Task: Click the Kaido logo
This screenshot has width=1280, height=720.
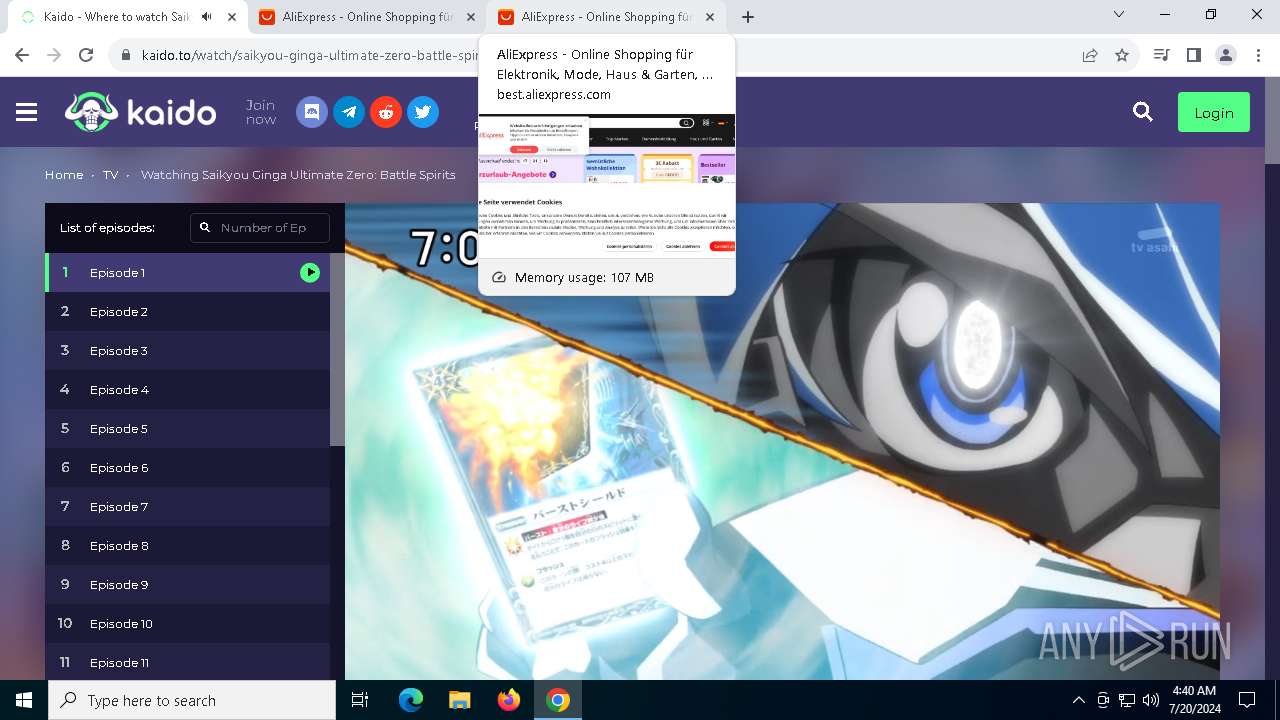Action: point(140,112)
